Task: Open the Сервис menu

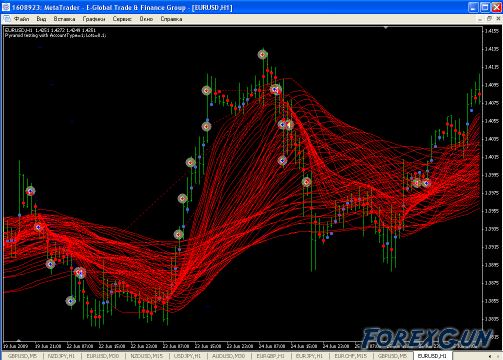Action: pyautogui.click(x=122, y=19)
